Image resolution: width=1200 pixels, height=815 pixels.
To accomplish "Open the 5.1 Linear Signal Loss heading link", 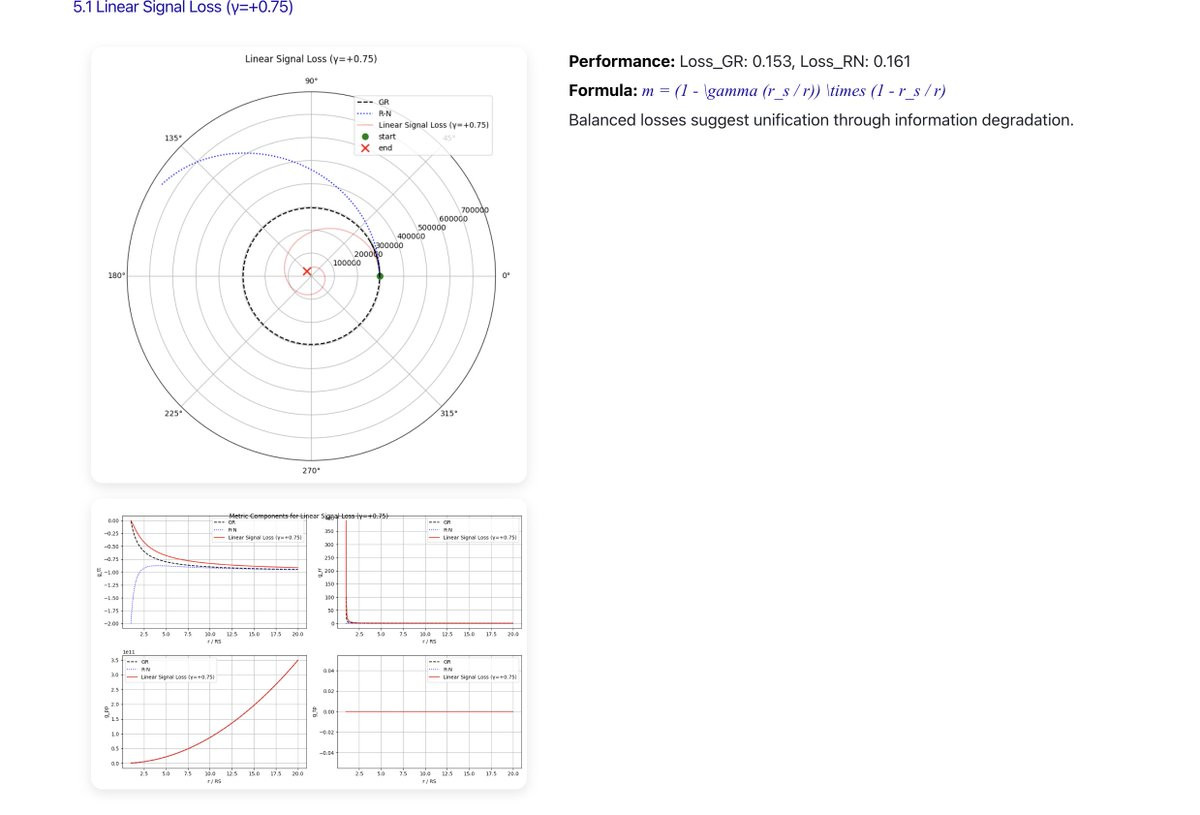I will [x=183, y=7].
